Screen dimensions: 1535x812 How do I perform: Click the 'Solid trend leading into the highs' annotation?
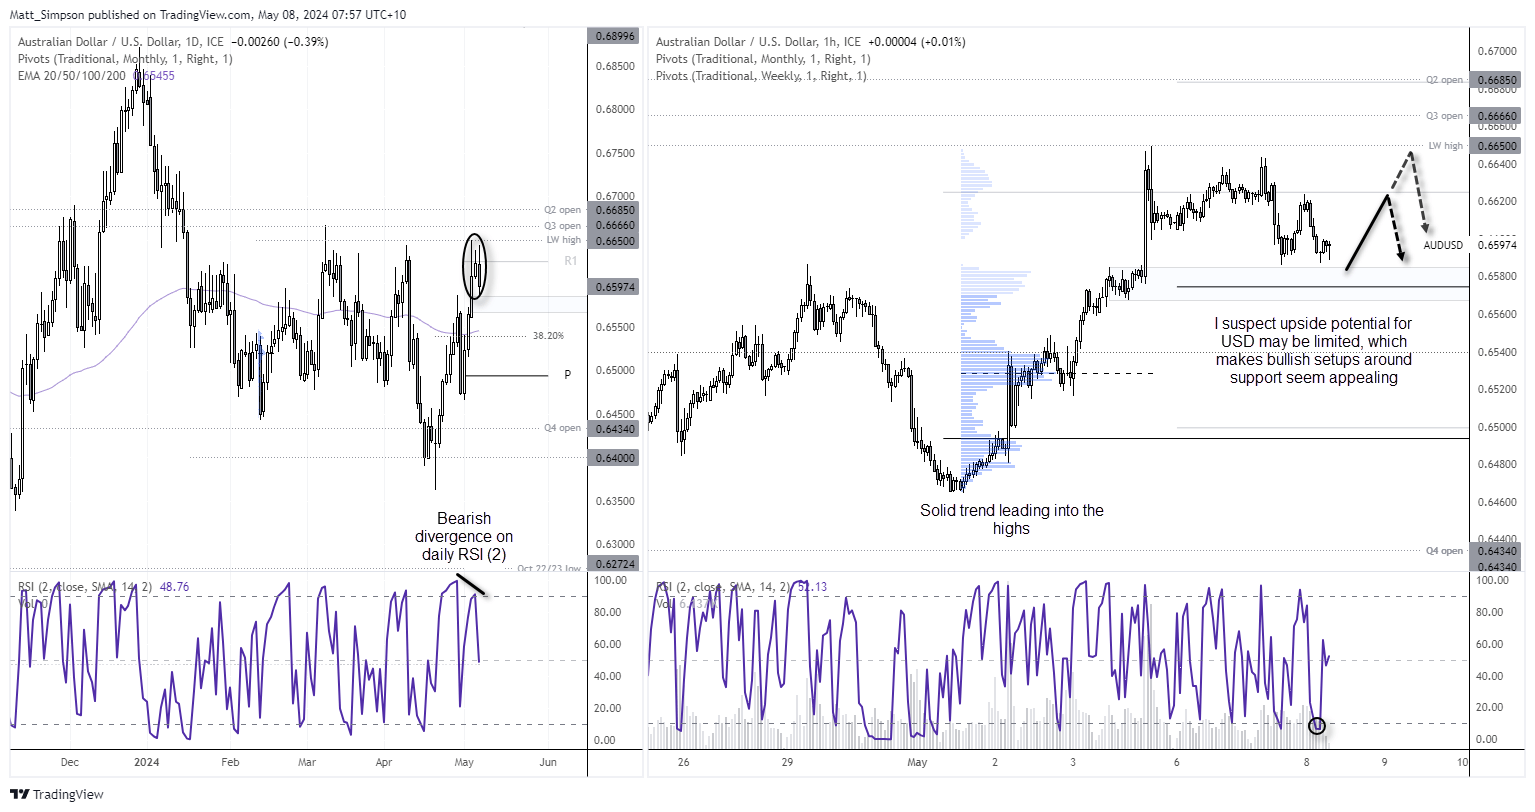[x=1012, y=519]
